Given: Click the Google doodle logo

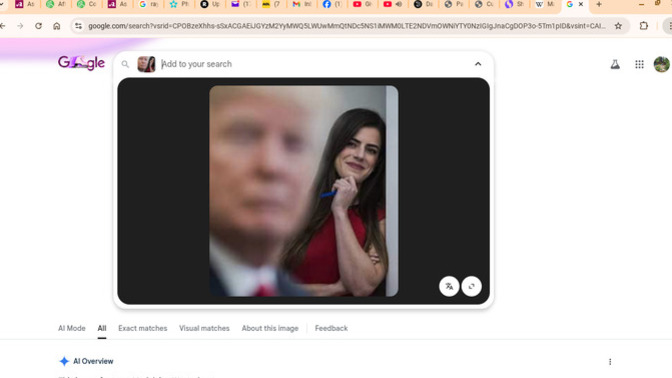Looking at the screenshot, I should pos(81,63).
